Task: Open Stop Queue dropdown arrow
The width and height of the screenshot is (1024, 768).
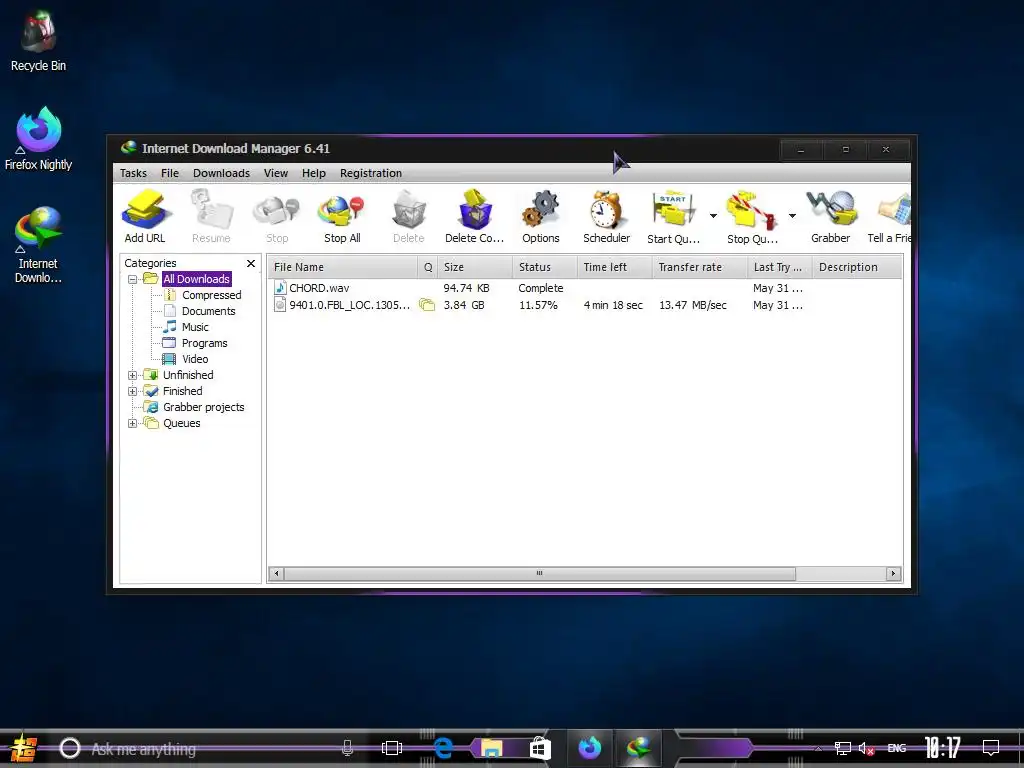Action: point(792,216)
